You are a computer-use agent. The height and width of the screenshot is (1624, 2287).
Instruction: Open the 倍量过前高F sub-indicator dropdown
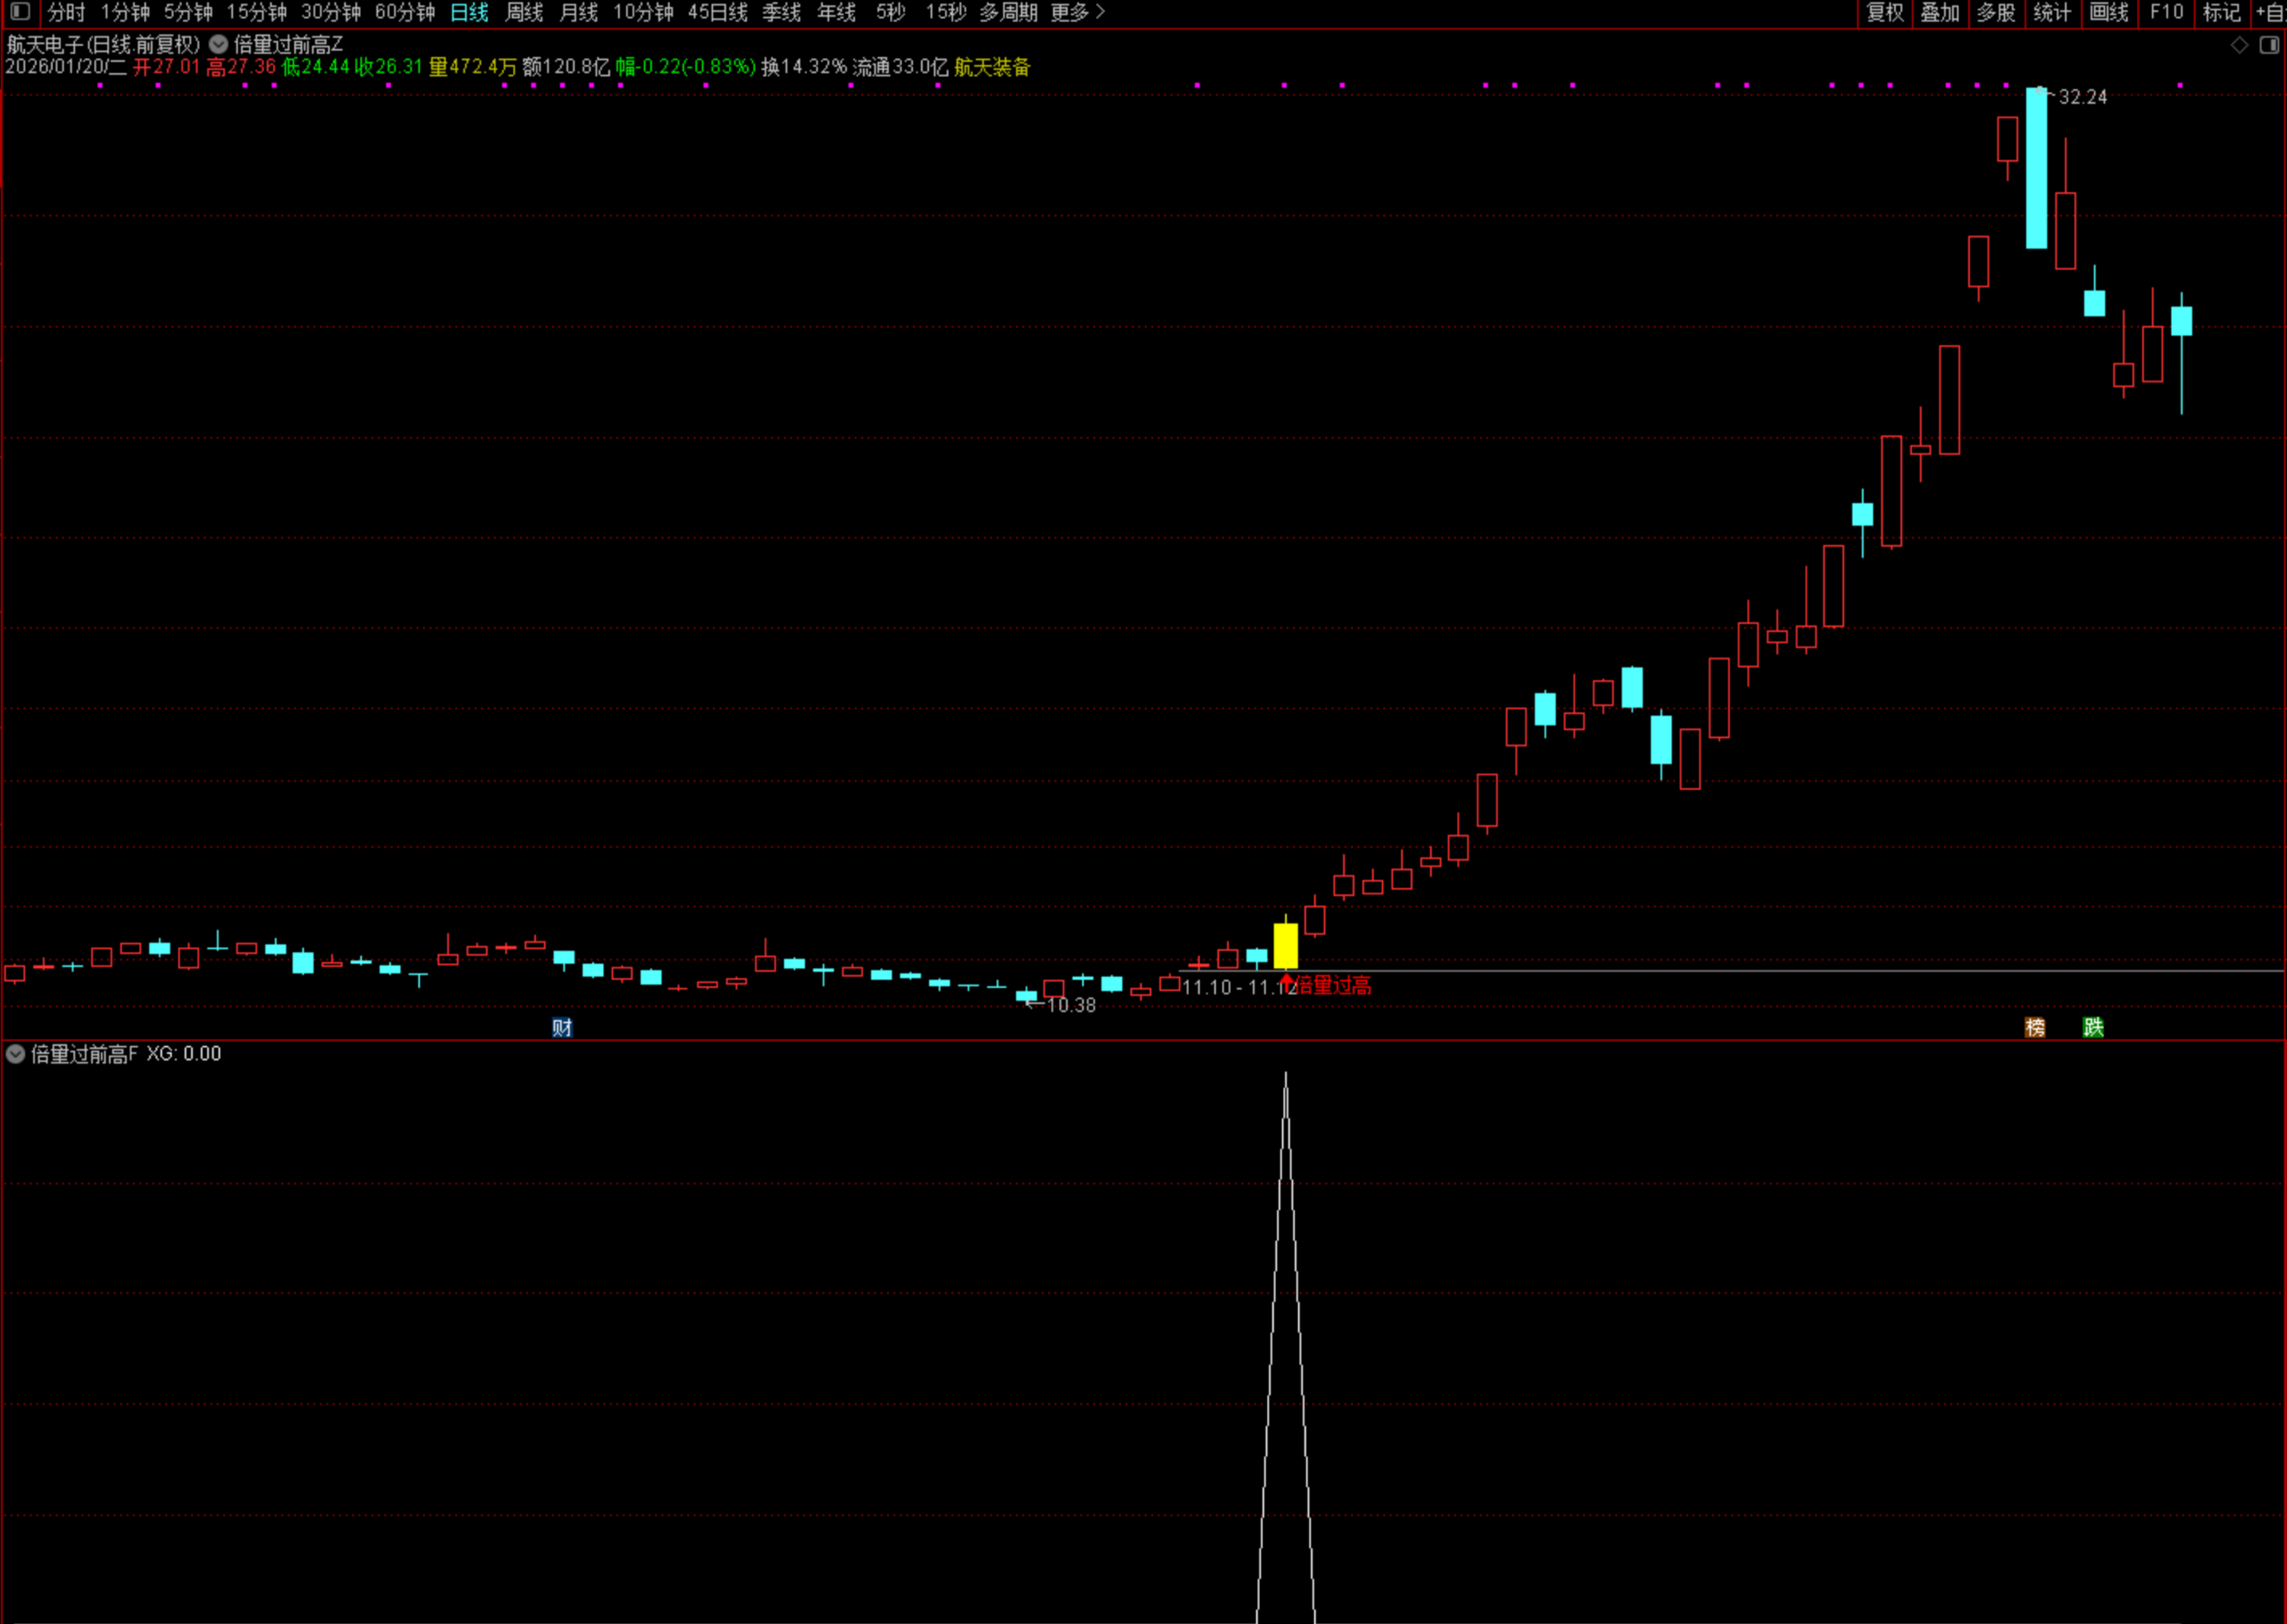pos(16,1054)
